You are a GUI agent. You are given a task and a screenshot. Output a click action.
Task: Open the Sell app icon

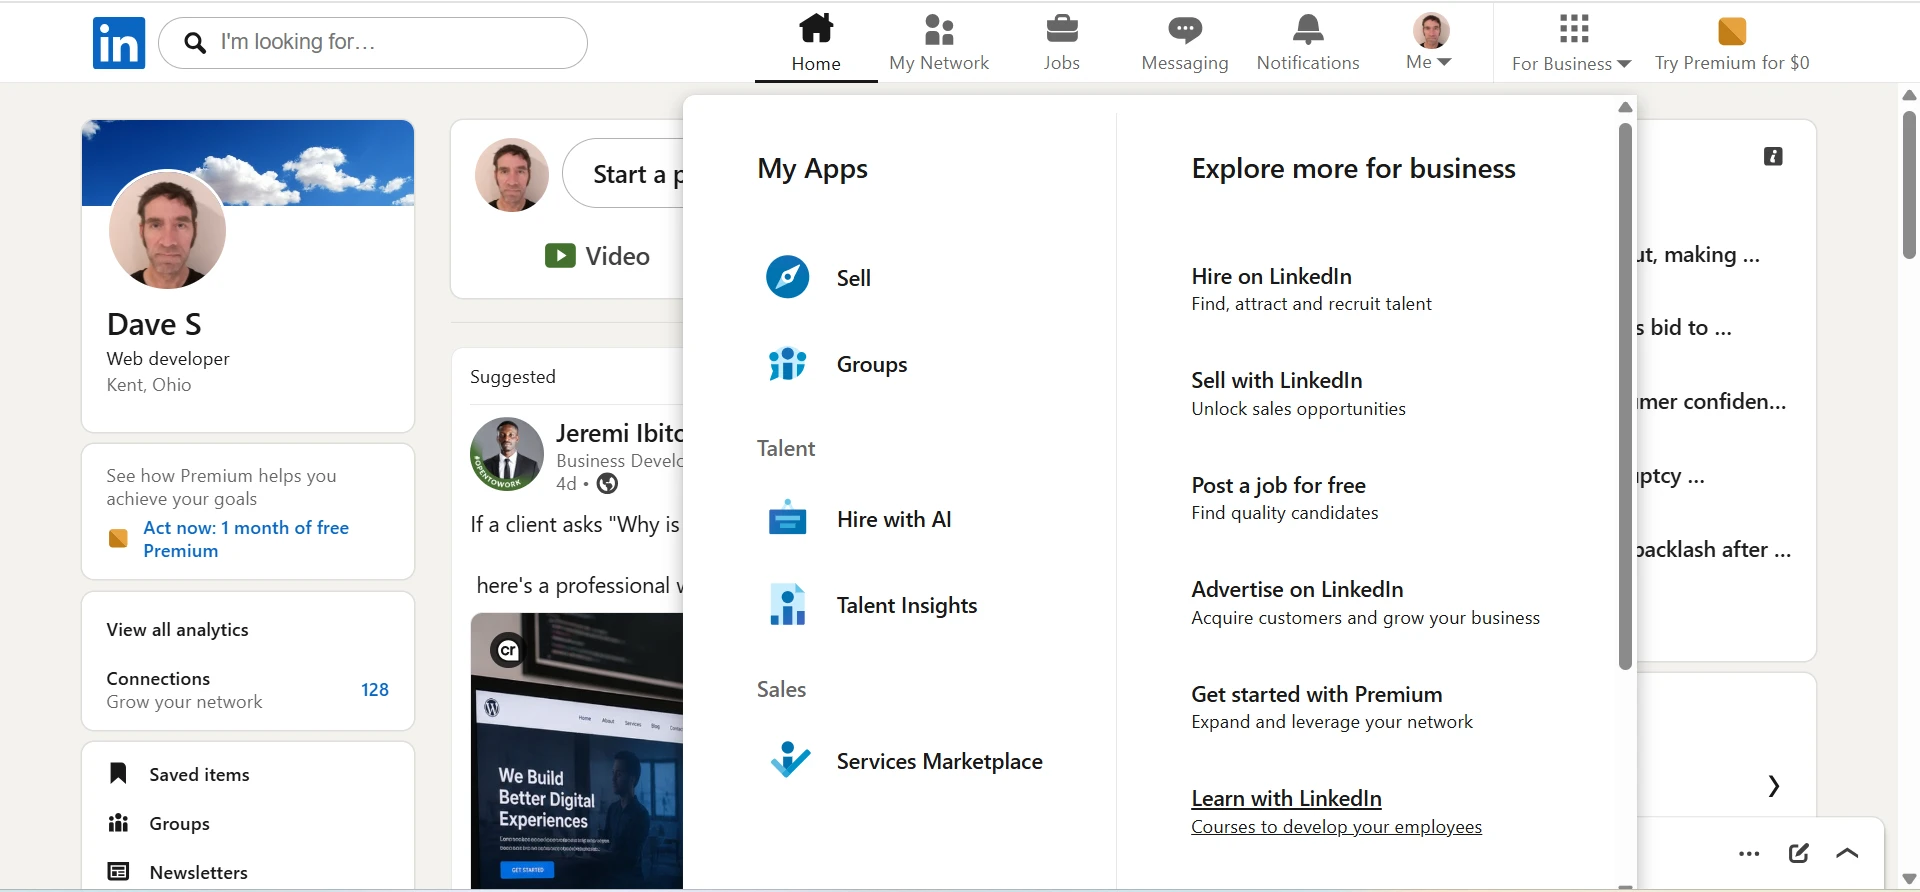pos(788,277)
